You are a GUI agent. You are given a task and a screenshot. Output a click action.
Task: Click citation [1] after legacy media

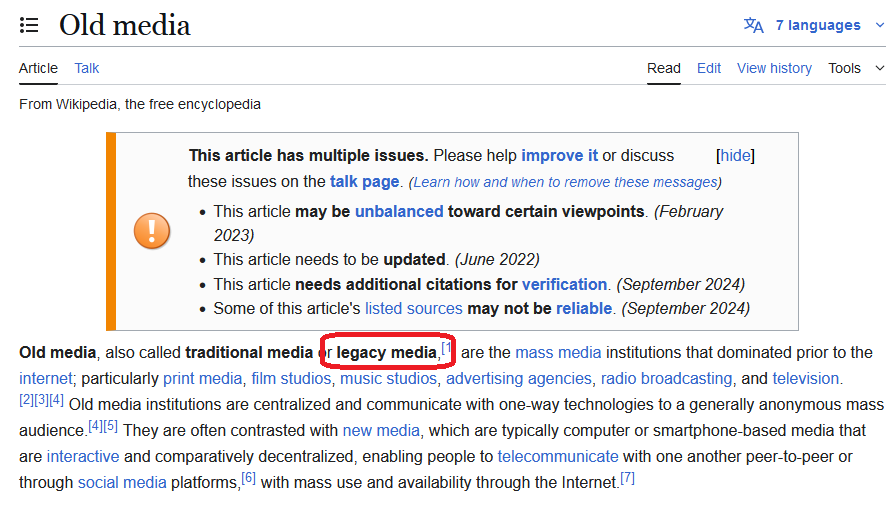(447, 347)
